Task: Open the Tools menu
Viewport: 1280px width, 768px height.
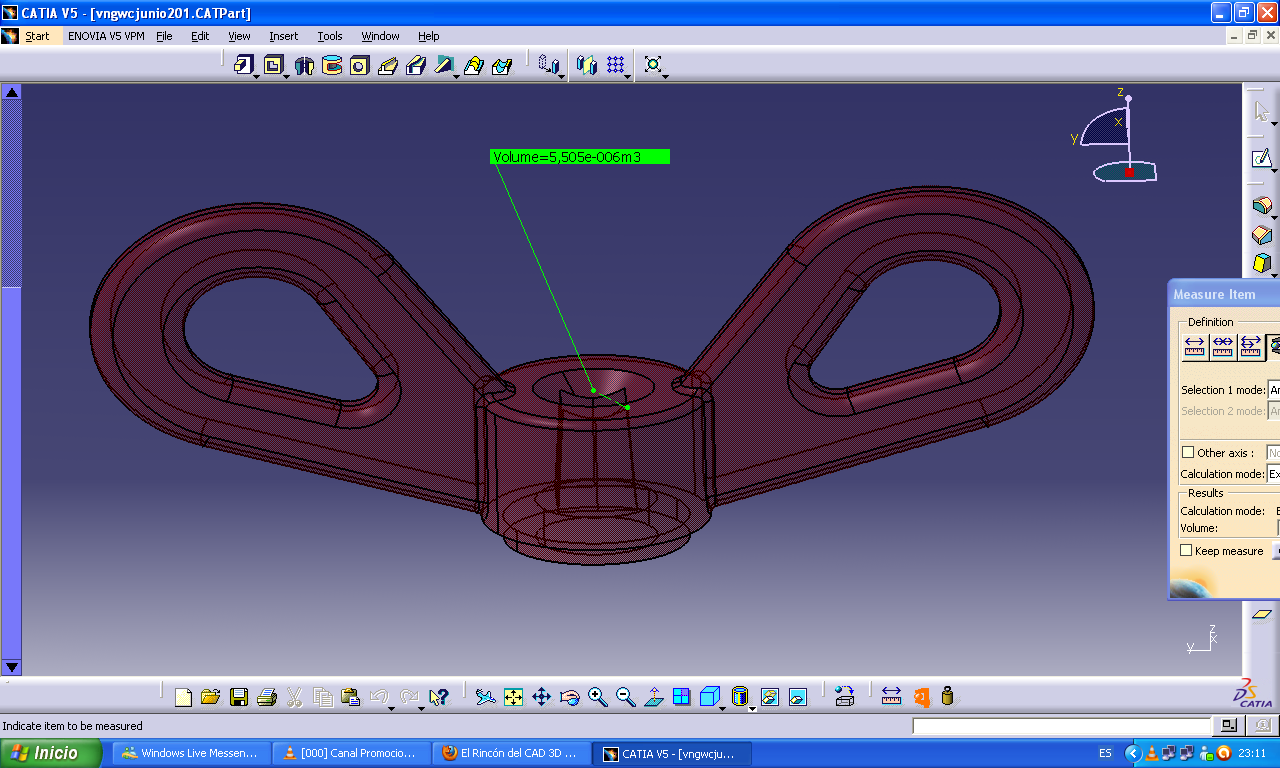Action: [x=330, y=36]
